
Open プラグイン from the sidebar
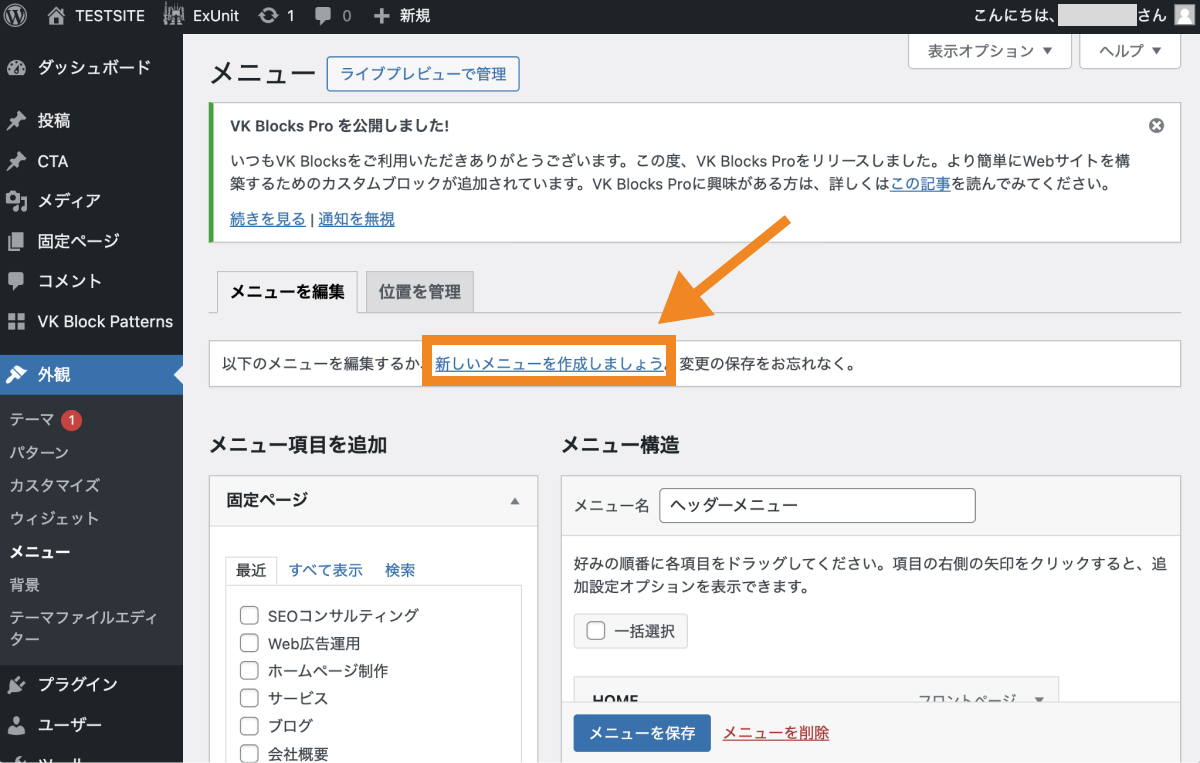click(x=85, y=684)
